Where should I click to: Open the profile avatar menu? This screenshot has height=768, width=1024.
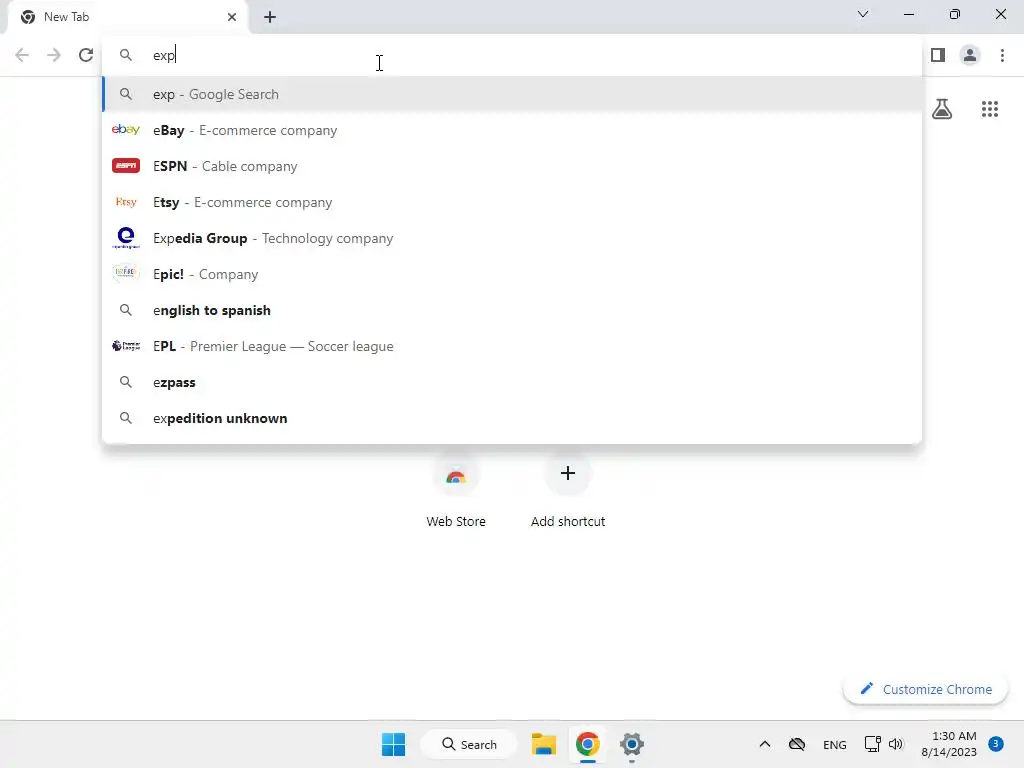(x=970, y=55)
